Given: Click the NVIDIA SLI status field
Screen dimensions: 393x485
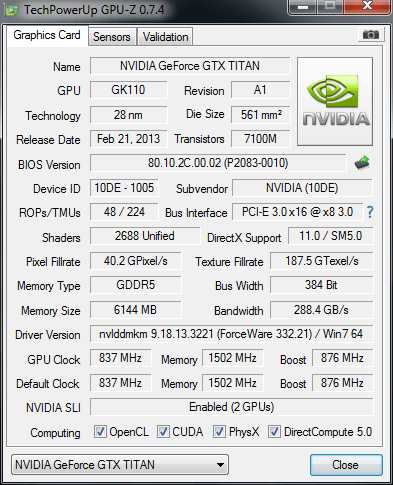Looking at the screenshot, I should tap(231, 407).
